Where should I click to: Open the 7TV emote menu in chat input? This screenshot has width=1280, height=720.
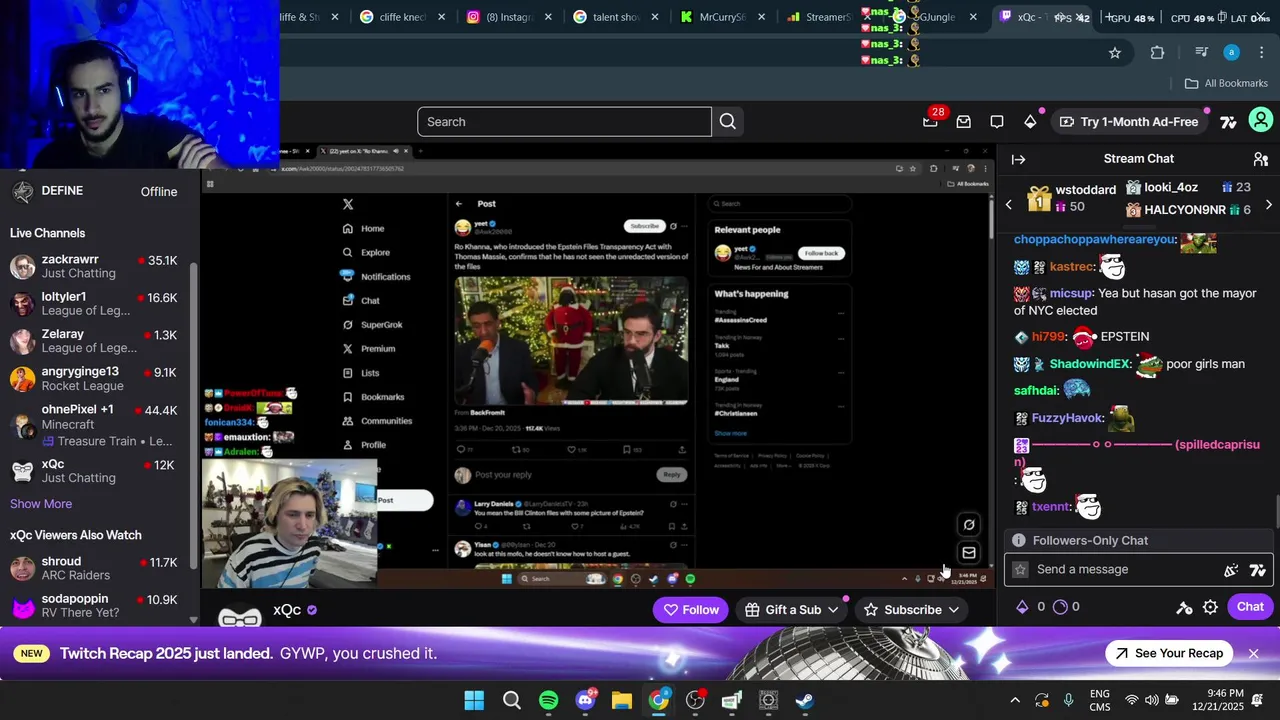click(1257, 570)
